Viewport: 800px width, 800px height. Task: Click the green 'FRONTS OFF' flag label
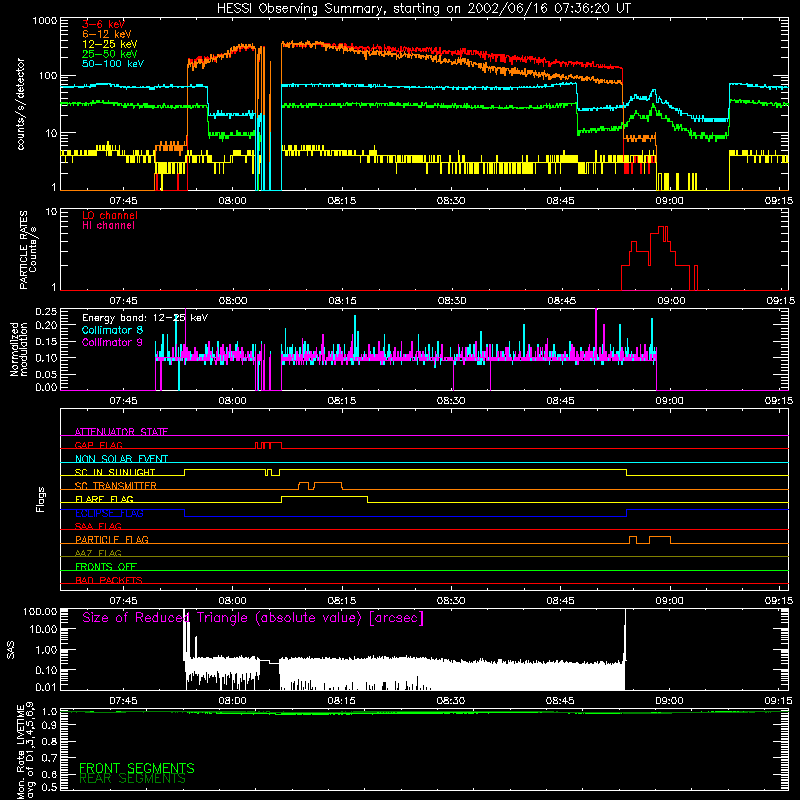pyautogui.click(x=106, y=566)
